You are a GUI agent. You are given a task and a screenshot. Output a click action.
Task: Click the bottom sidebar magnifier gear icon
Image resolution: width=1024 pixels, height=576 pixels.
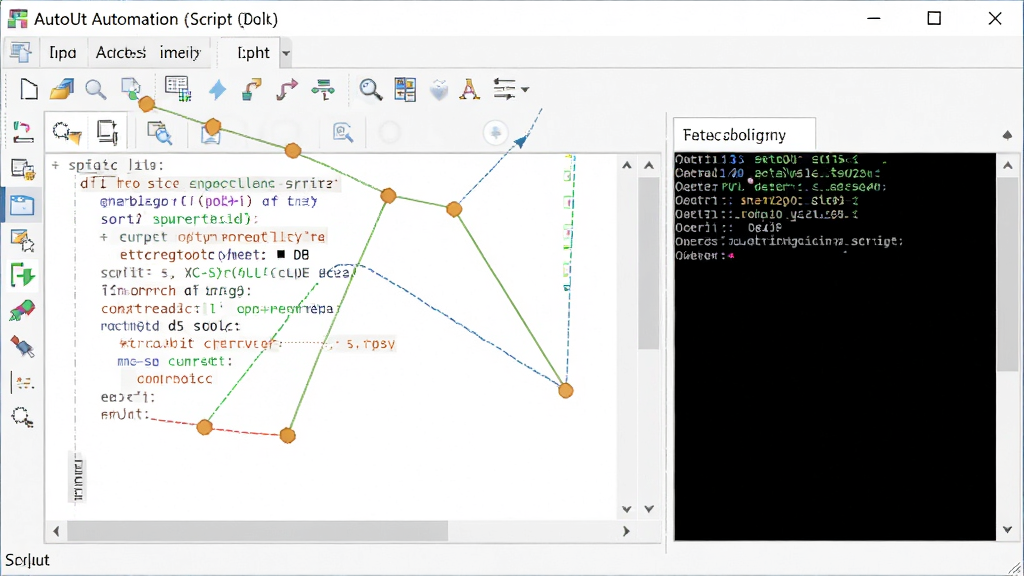point(22,417)
